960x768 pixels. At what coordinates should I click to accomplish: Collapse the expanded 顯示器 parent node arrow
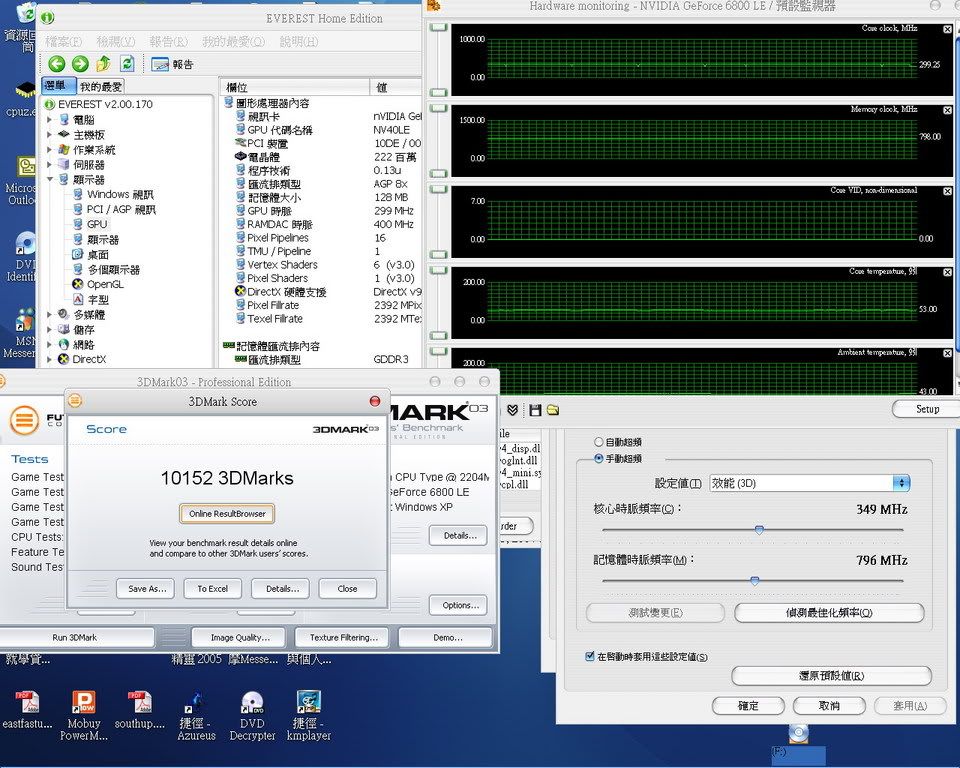50,179
